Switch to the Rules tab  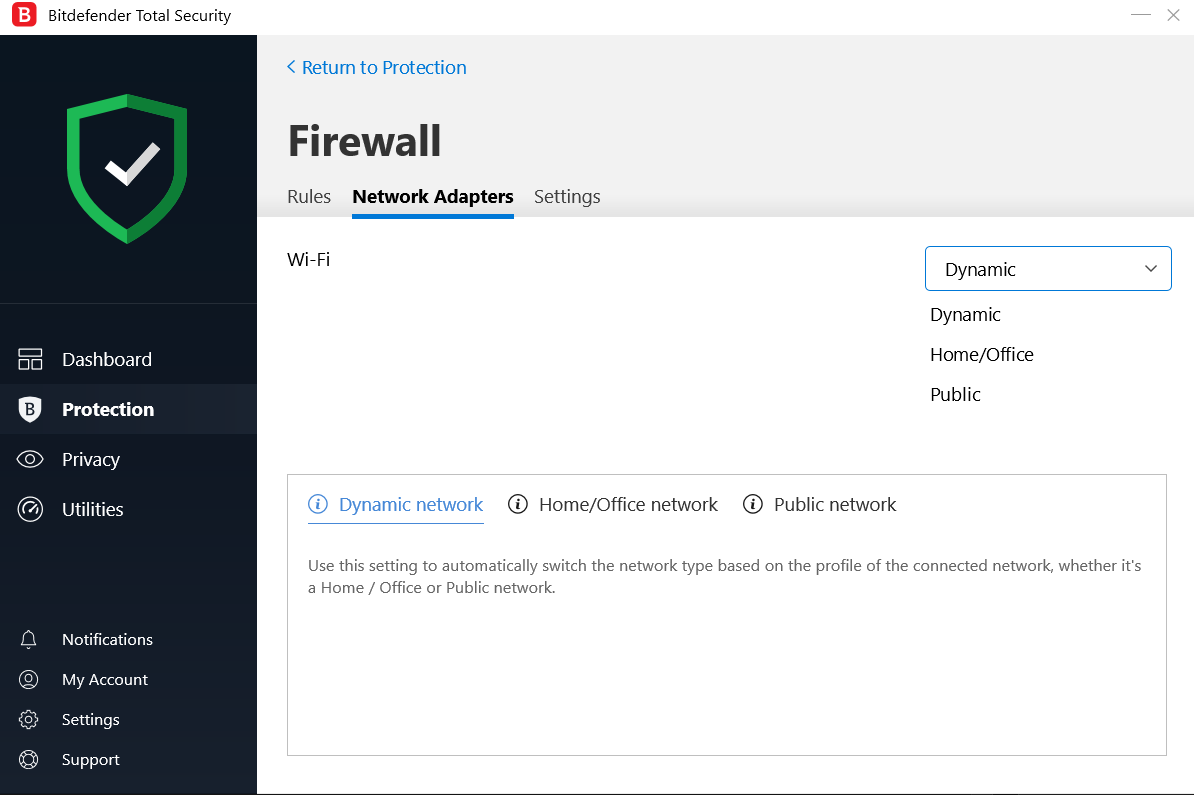click(x=309, y=197)
